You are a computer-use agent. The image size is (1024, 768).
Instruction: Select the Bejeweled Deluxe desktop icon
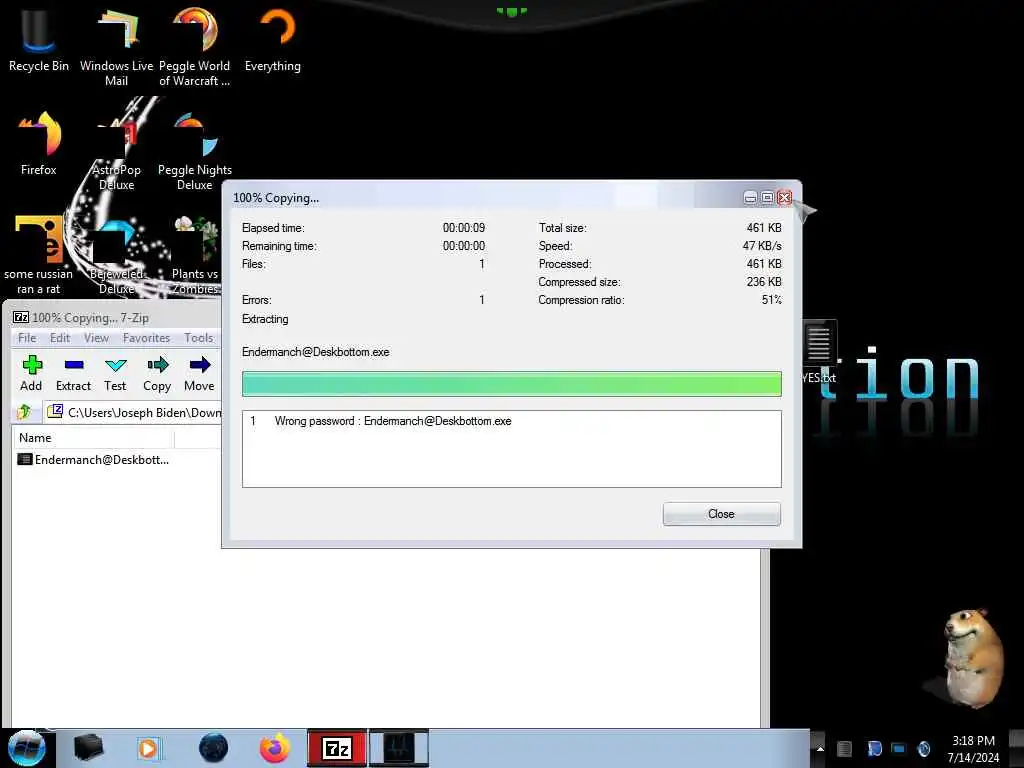(x=116, y=255)
